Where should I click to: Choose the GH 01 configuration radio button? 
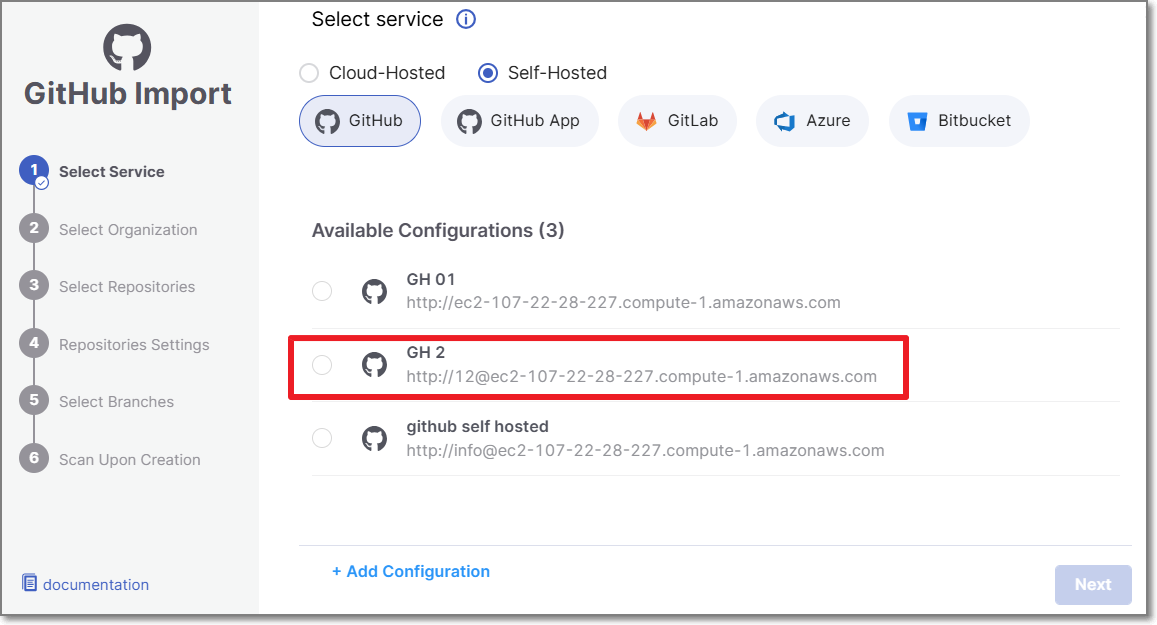pyautogui.click(x=322, y=291)
